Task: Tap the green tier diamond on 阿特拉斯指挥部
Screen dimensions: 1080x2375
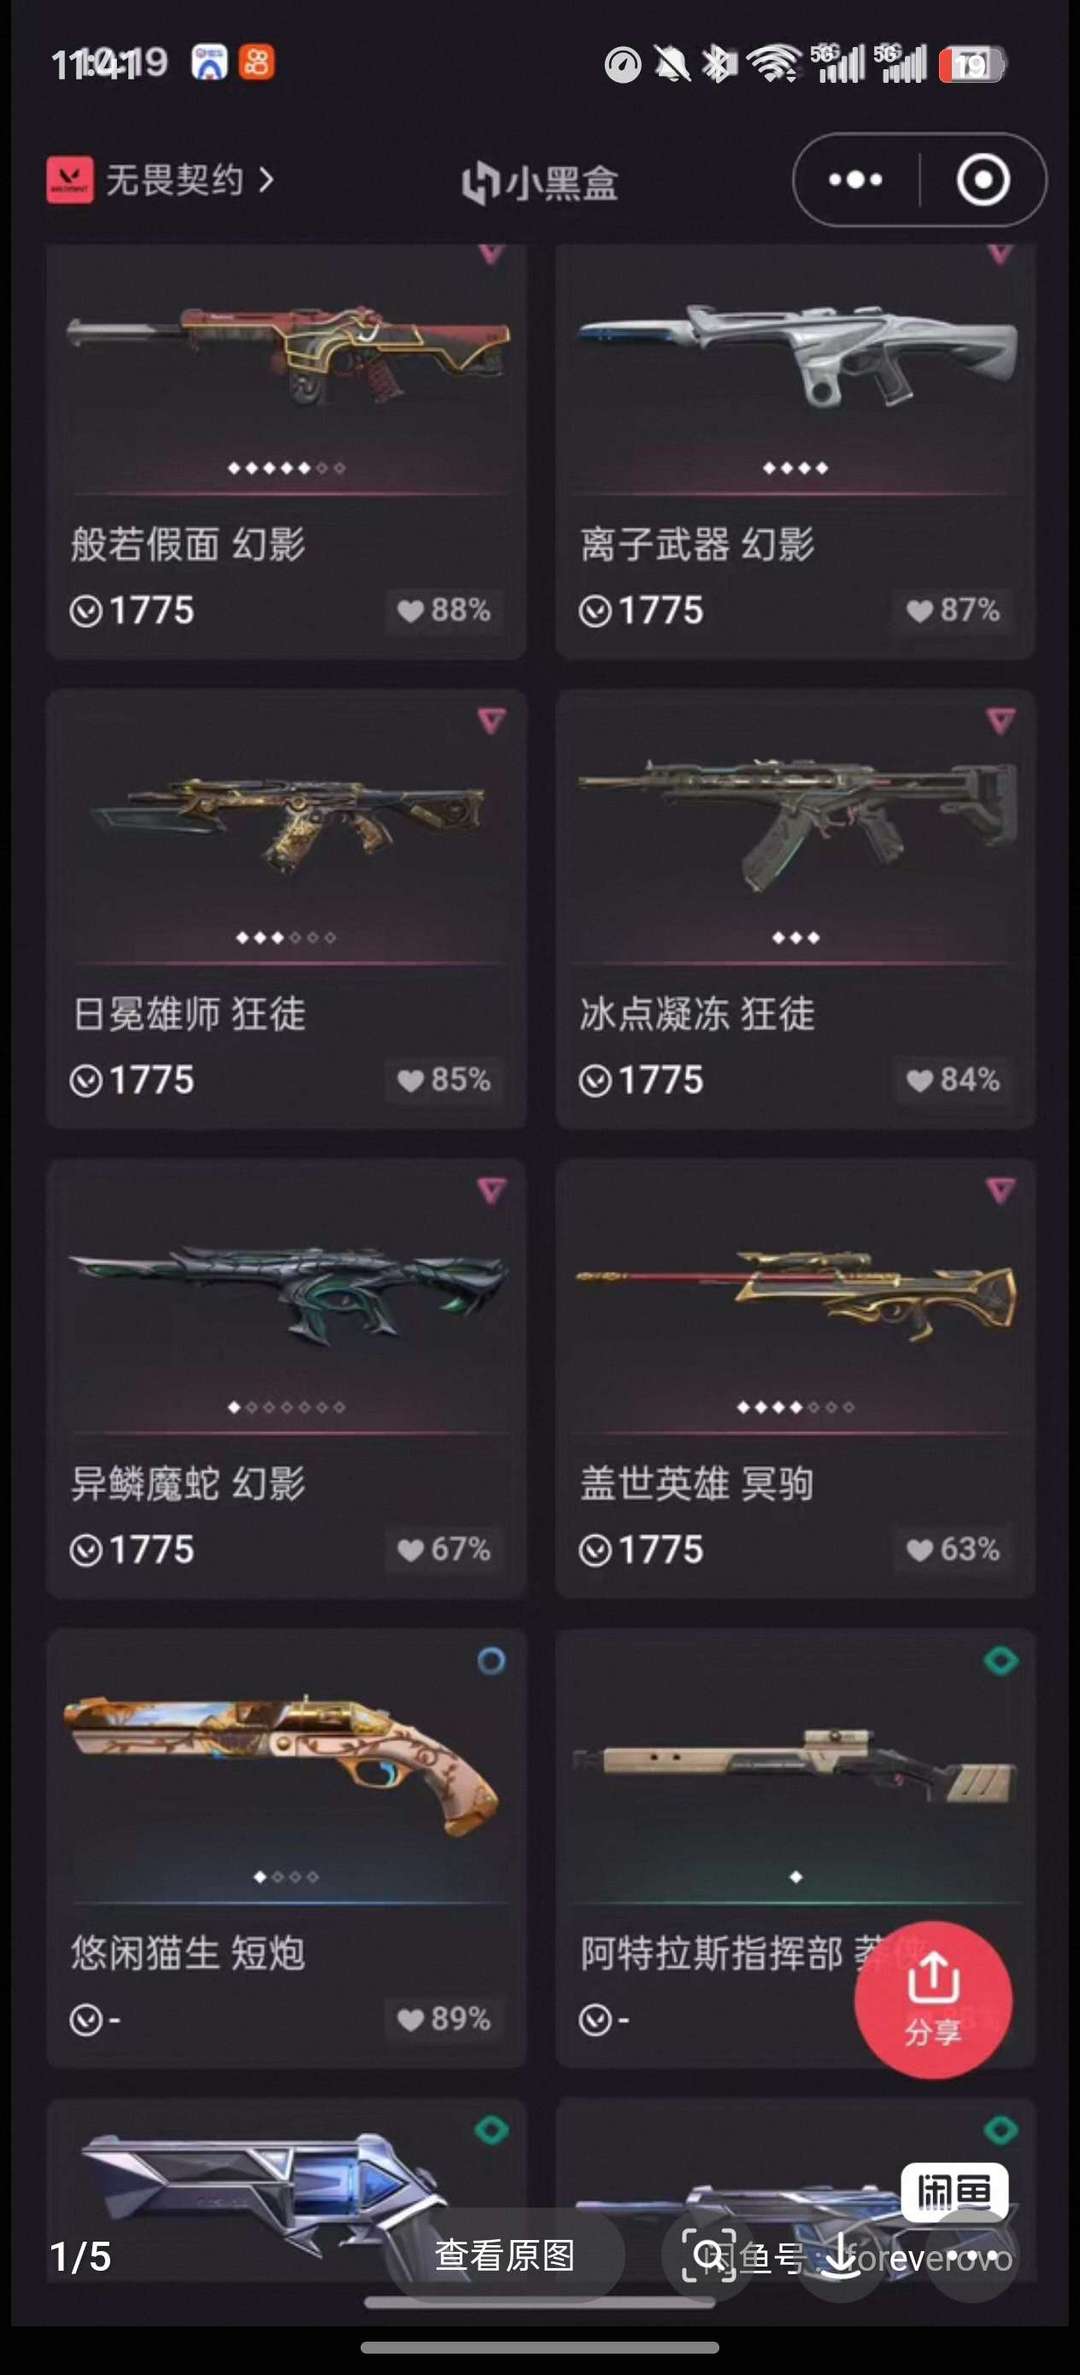Action: point(1001,1661)
